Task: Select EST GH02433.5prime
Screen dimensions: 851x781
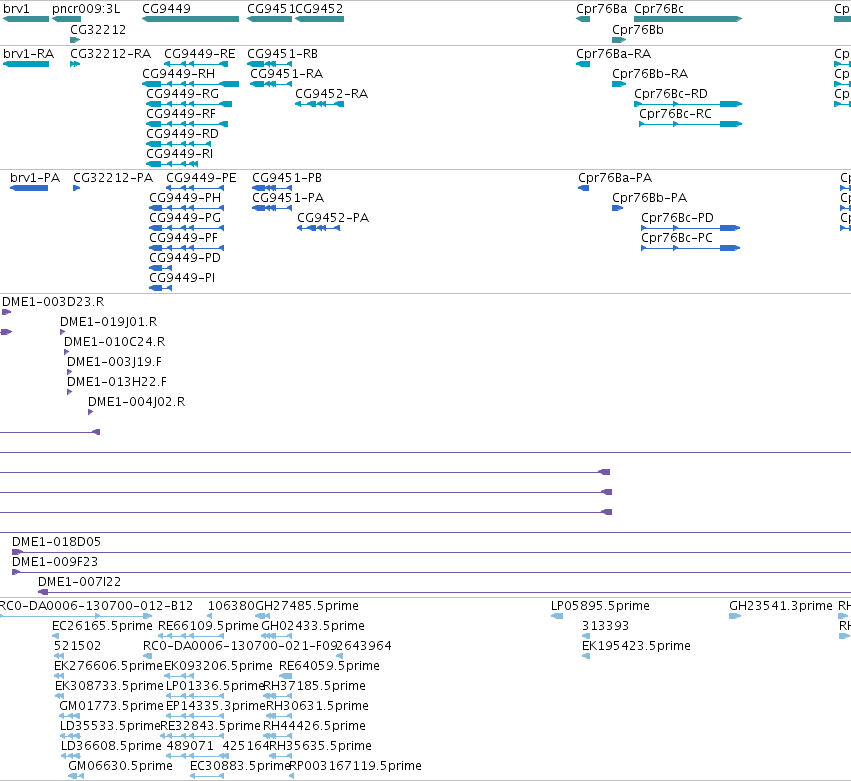Action: 313,626
